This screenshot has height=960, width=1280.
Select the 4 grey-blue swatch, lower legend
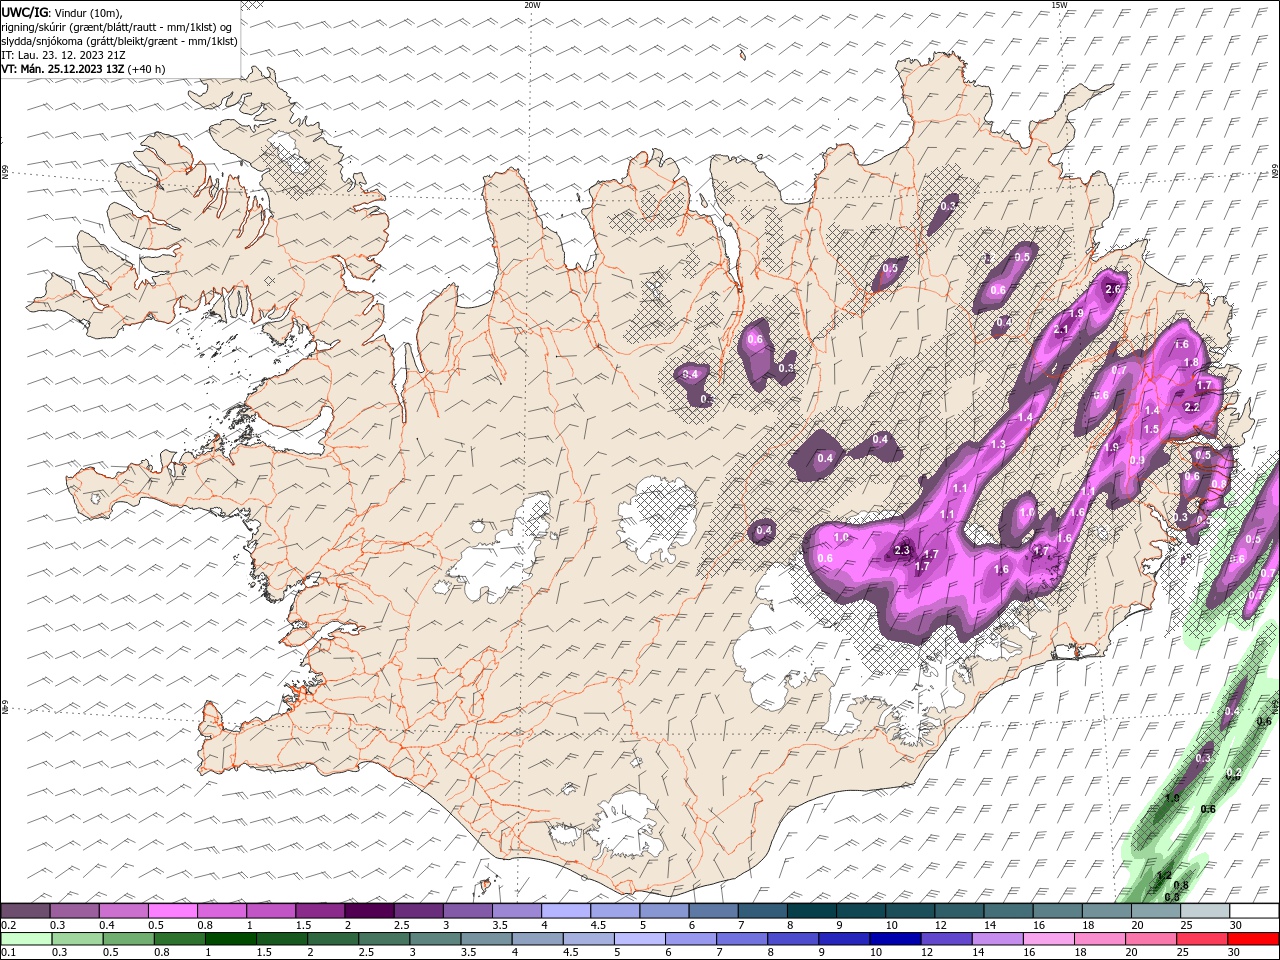pos(537,939)
